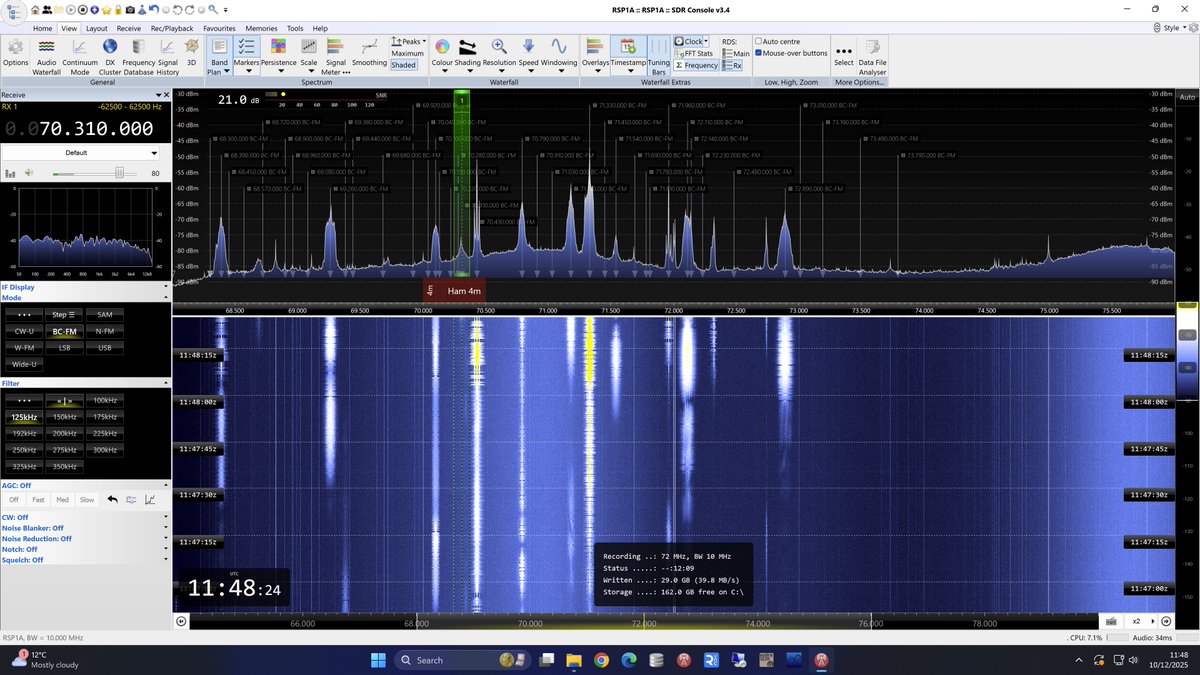This screenshot has width=1200, height=675.
Task: Select USB mode
Action: click(104, 347)
